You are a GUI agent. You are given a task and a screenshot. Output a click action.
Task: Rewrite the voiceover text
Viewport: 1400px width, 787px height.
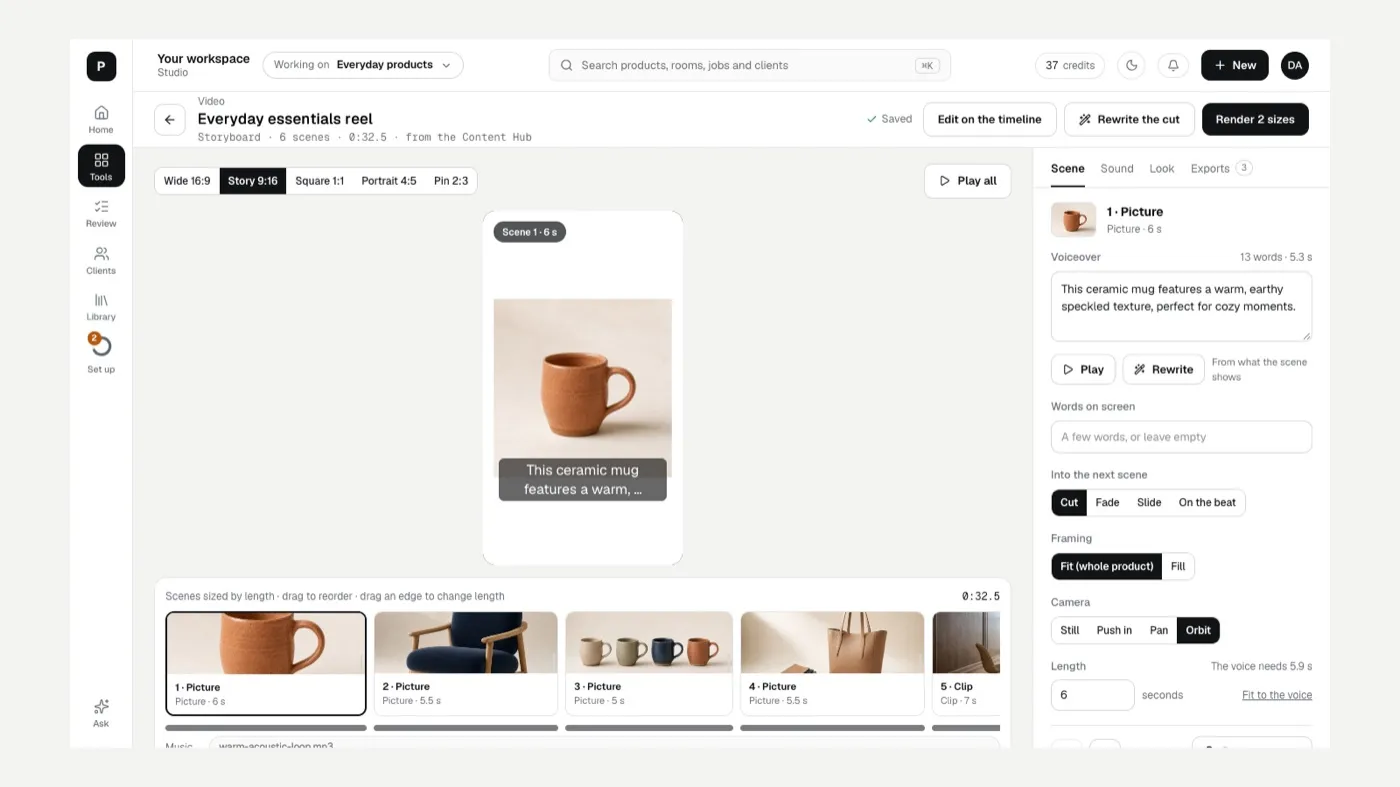click(1163, 369)
